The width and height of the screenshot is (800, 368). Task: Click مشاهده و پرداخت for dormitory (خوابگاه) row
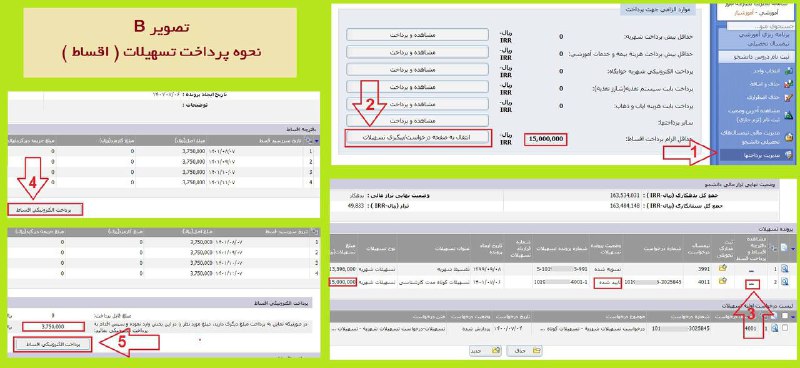417,69
